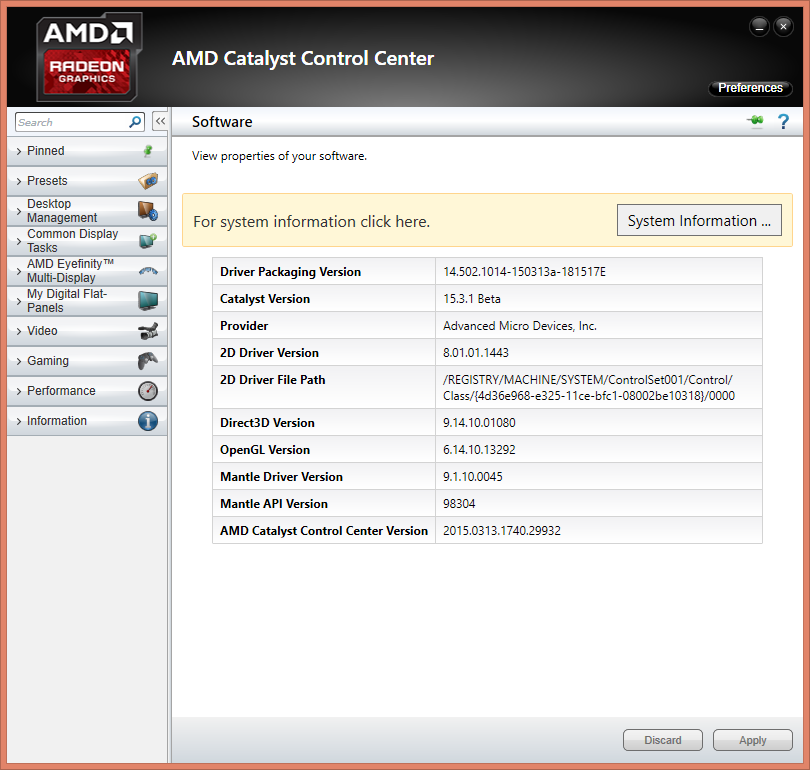
Task: Click the System Information button
Action: [x=699, y=221]
